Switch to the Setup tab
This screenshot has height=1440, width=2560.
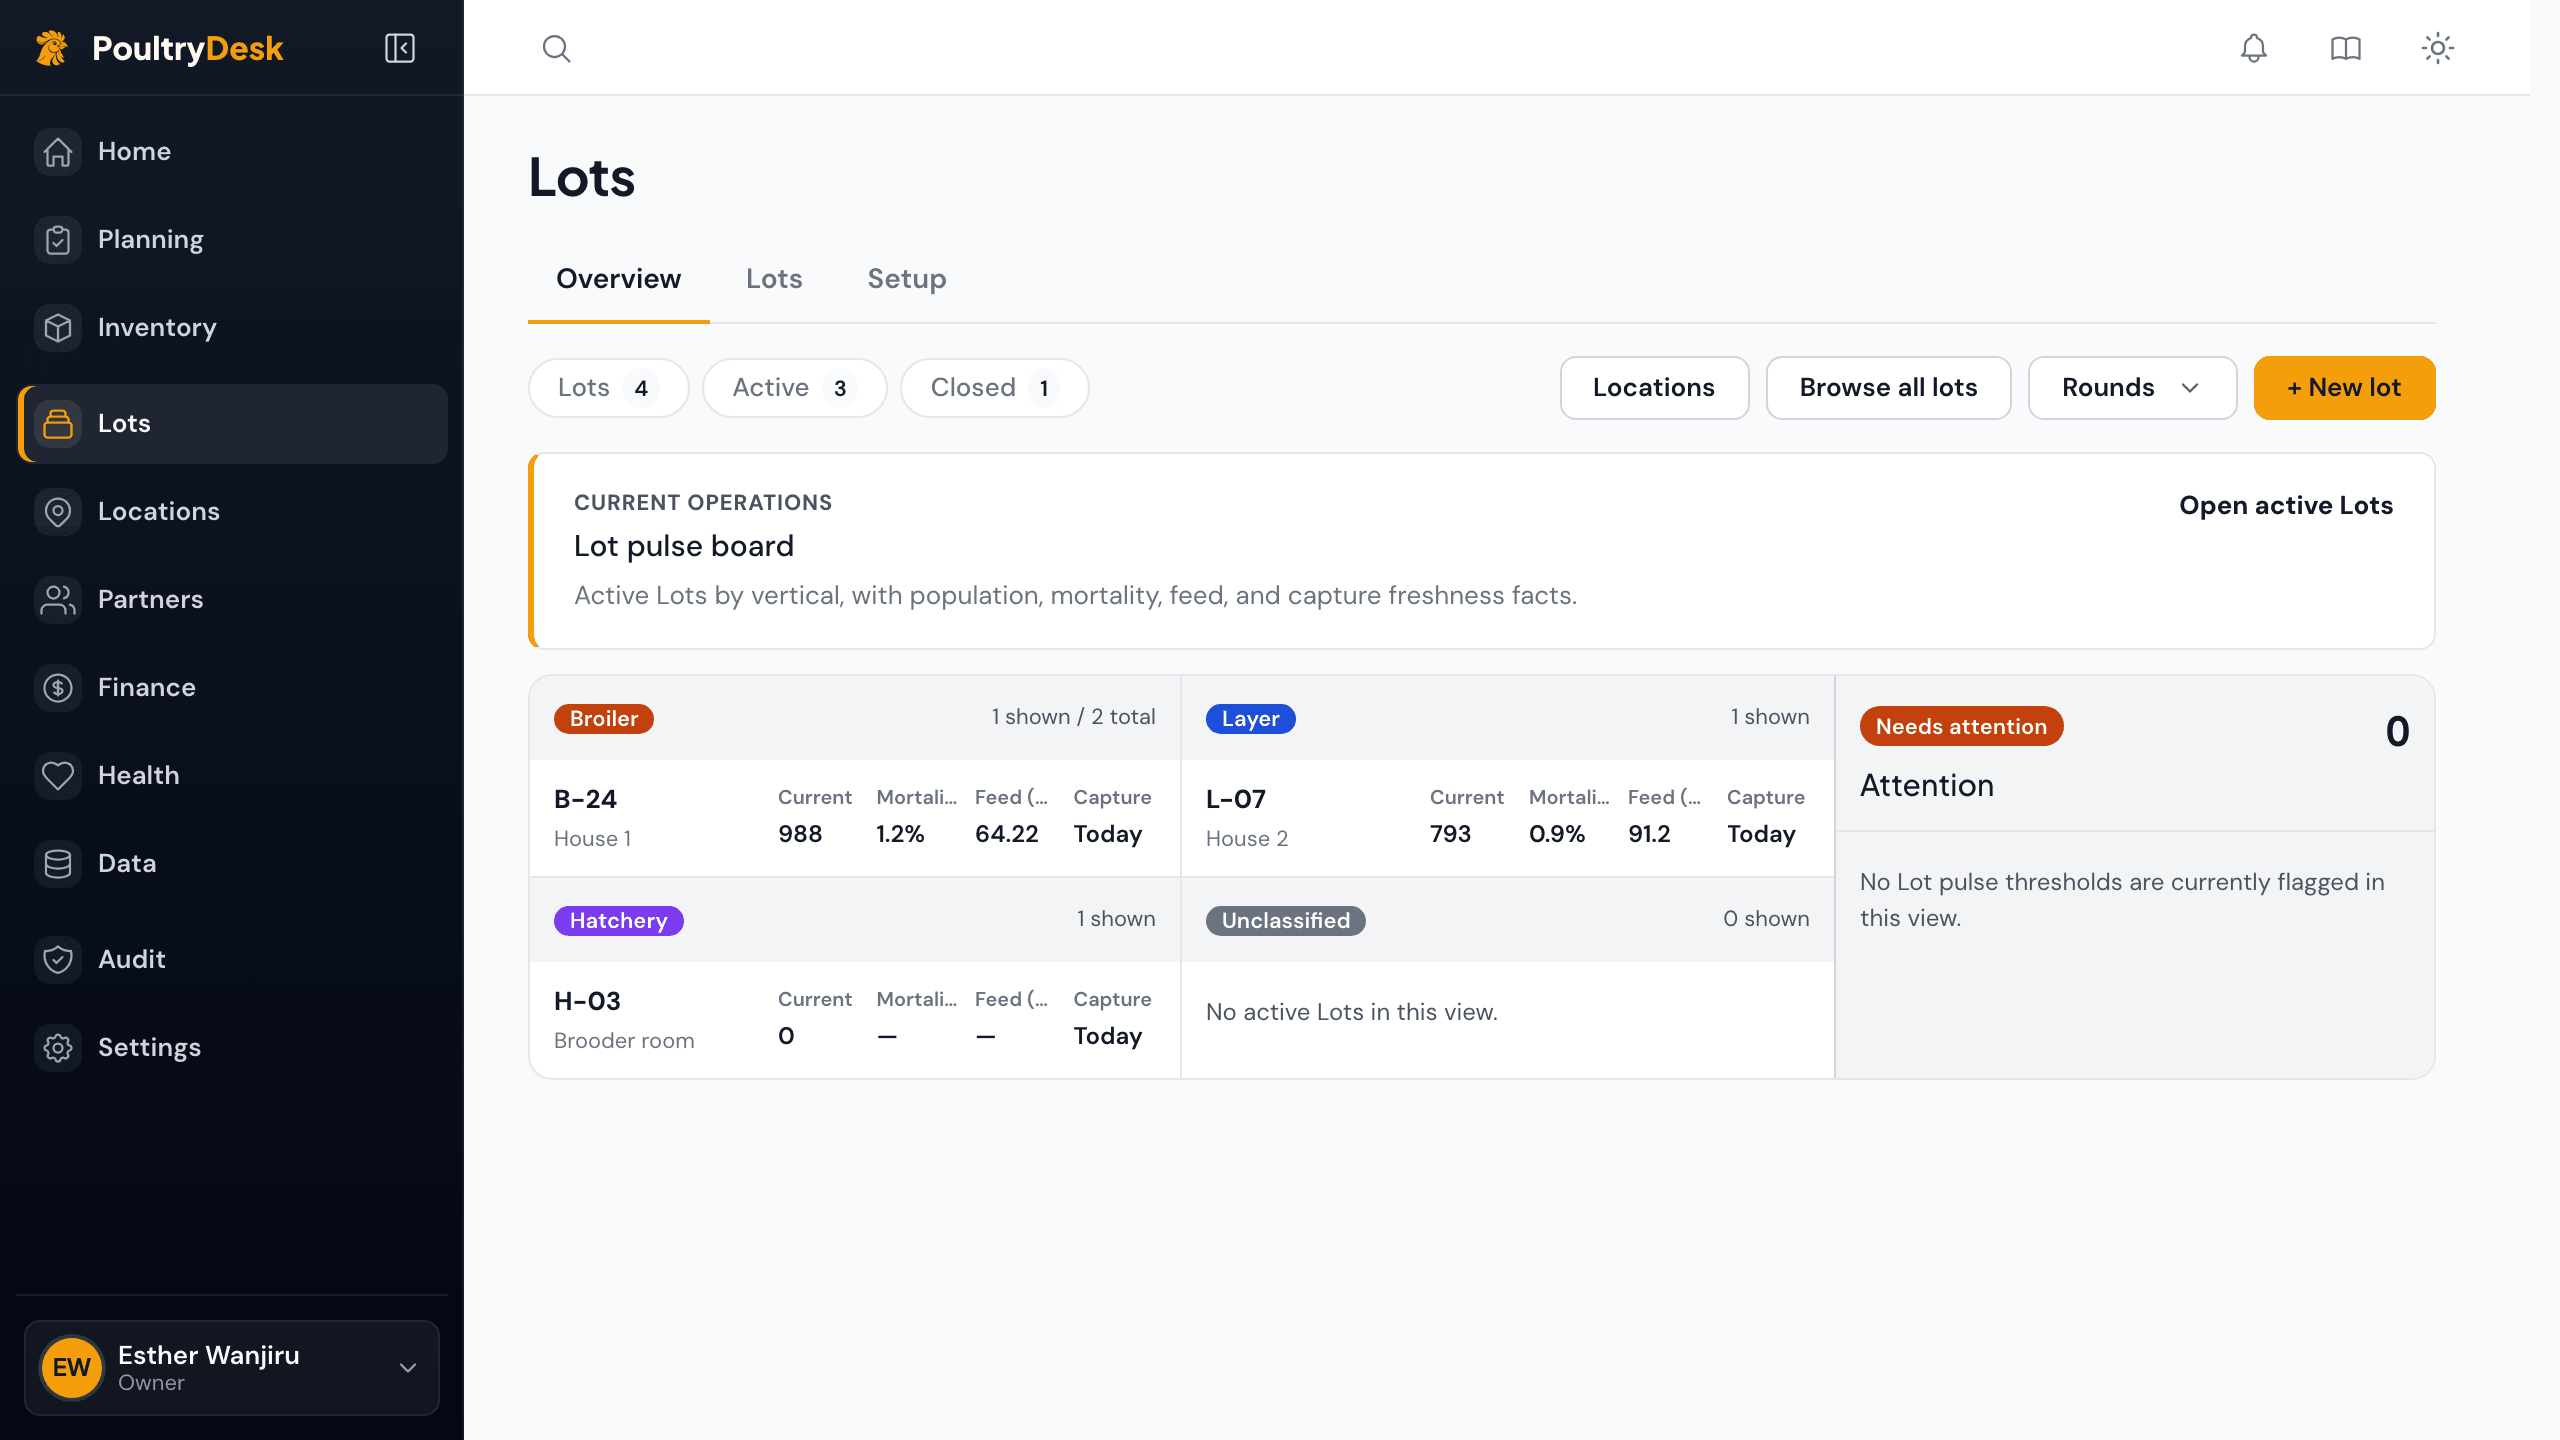[x=906, y=279]
